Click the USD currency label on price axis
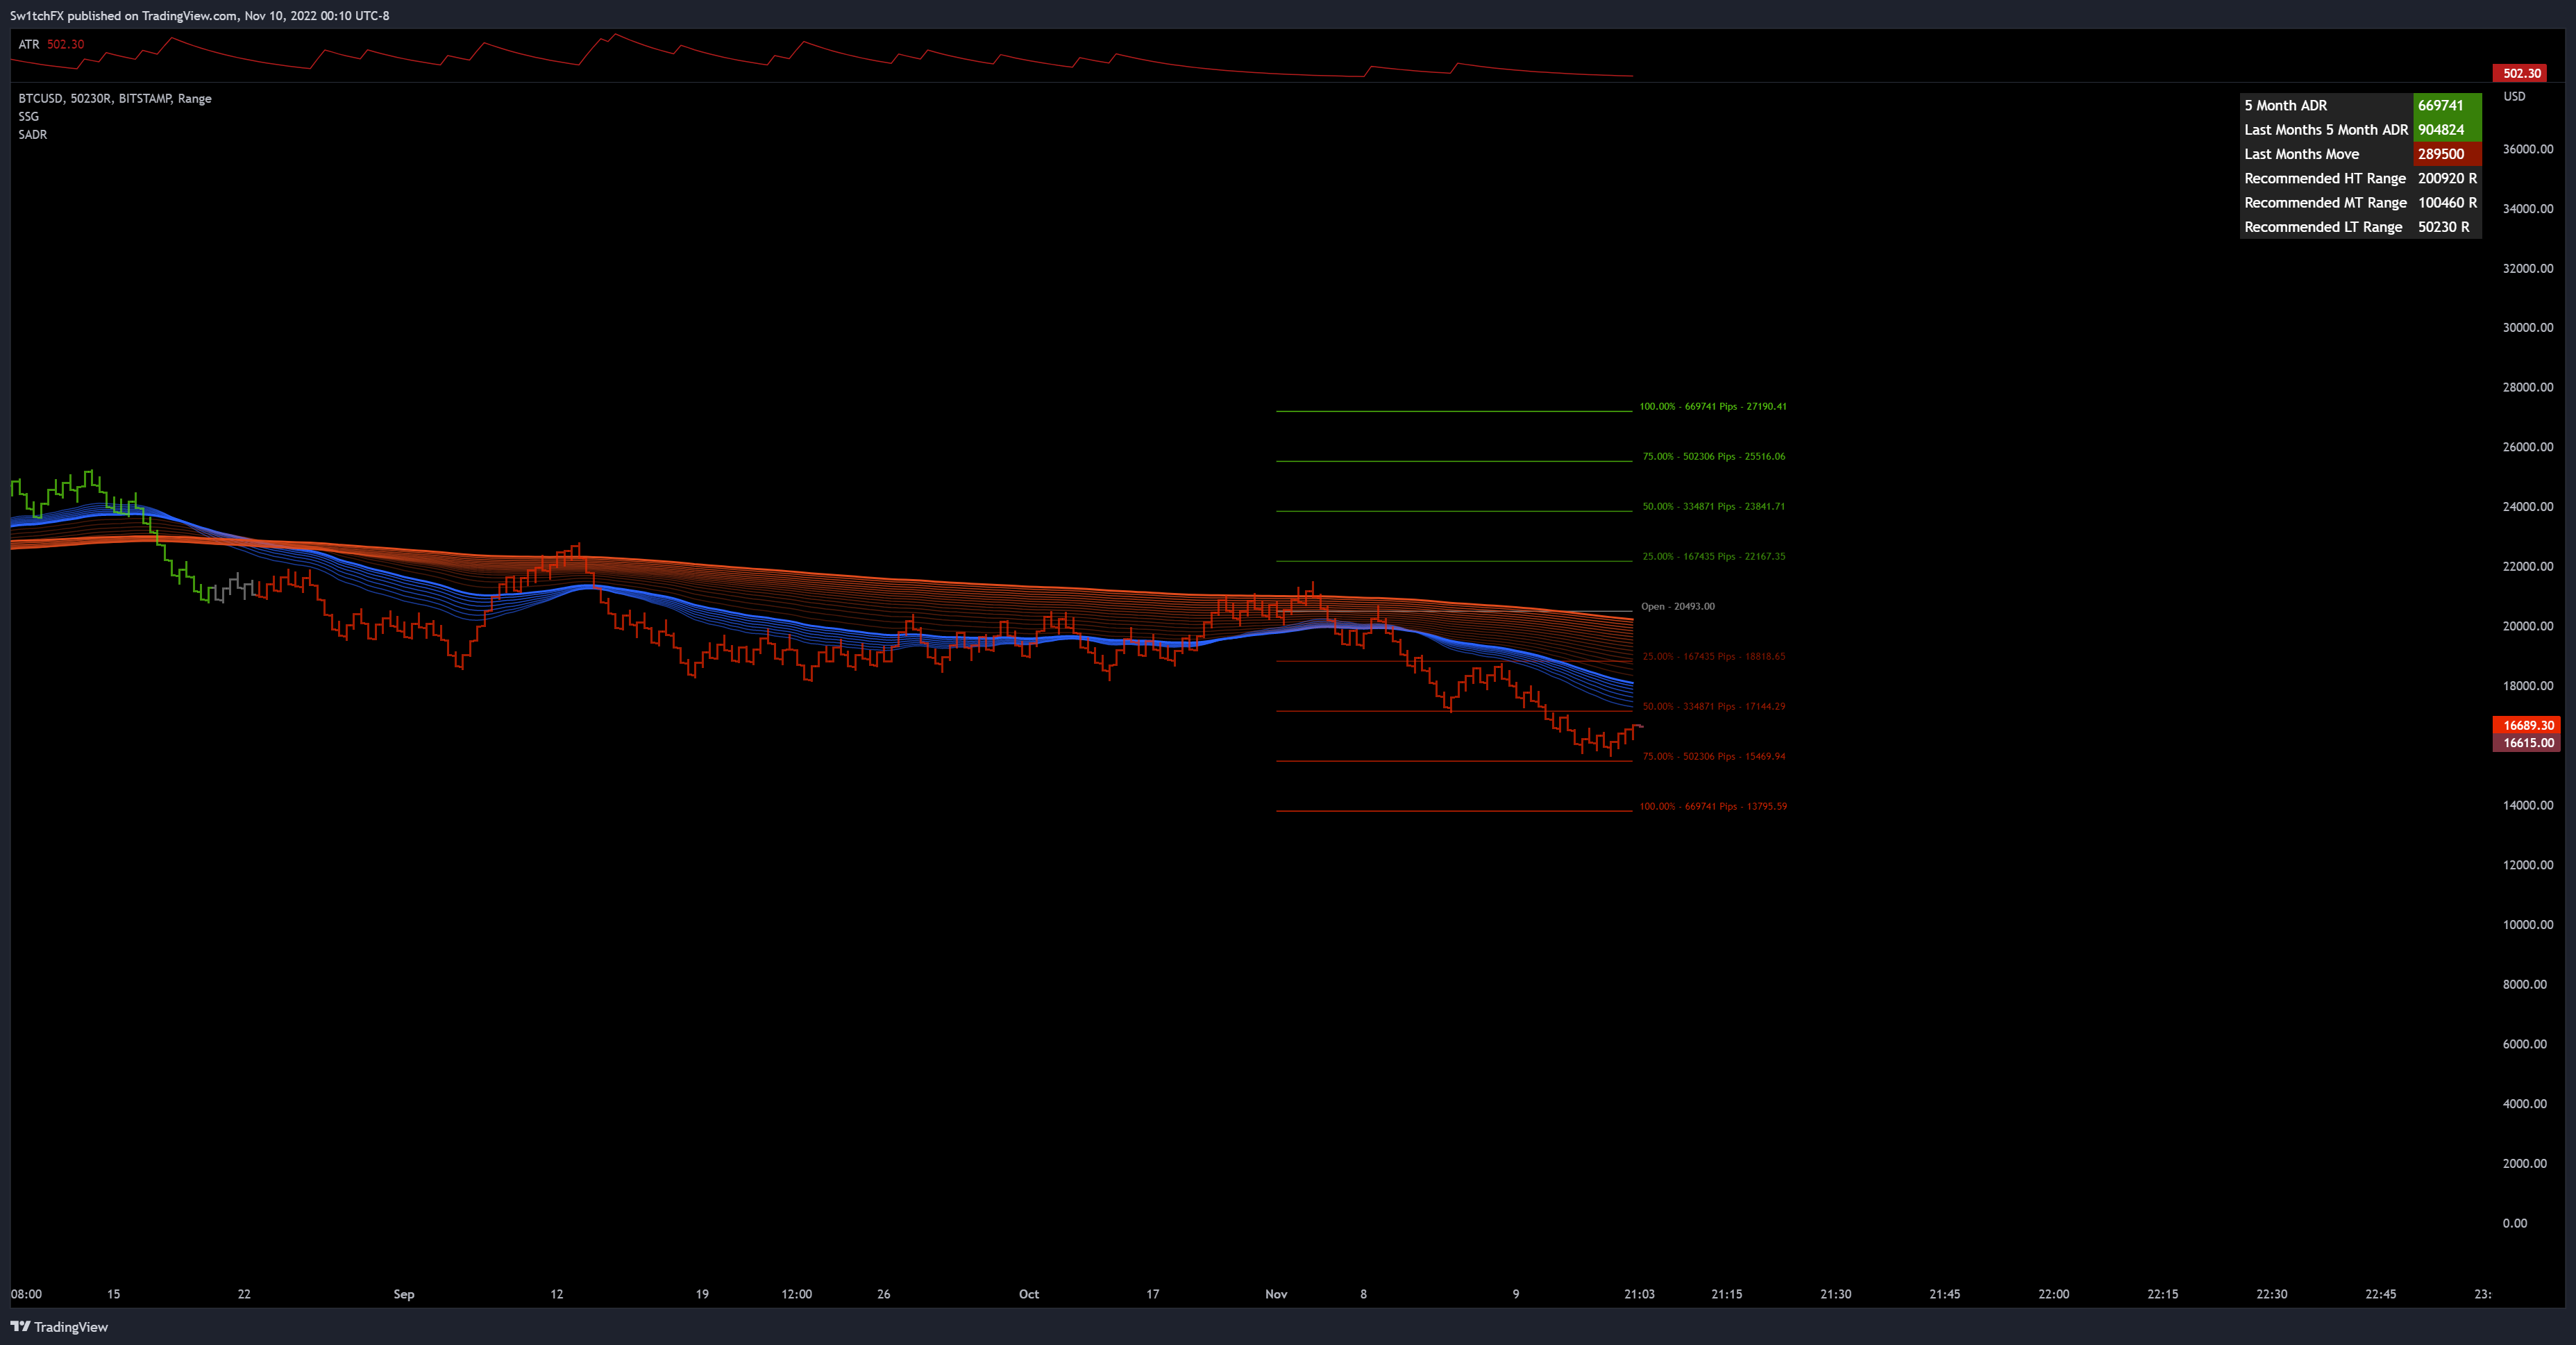The width and height of the screenshot is (2576, 1345). pyautogui.click(x=2515, y=96)
